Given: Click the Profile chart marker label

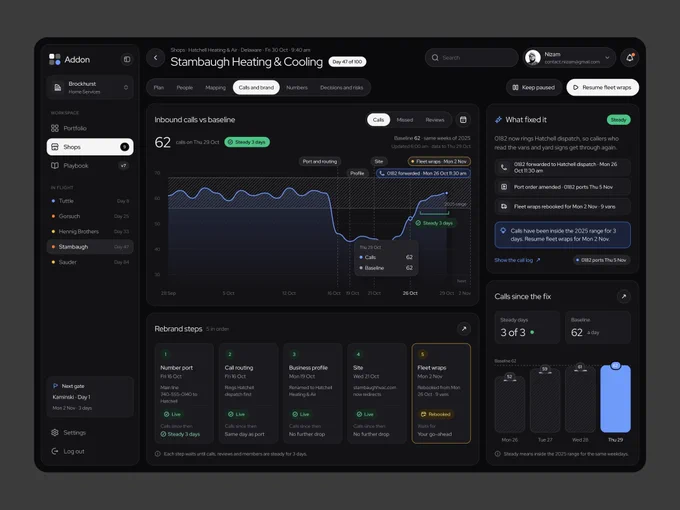Looking at the screenshot, I should point(357,173).
